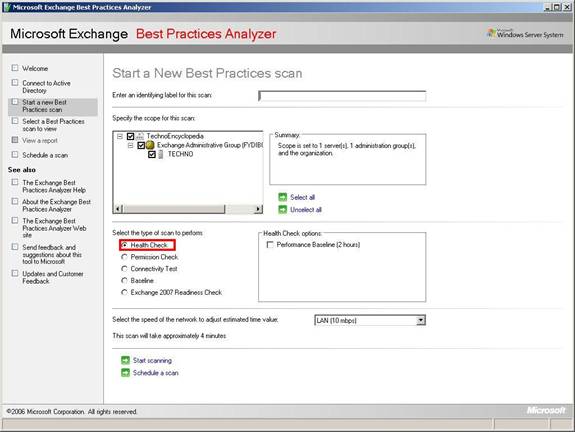
Task: Select the Health Check radio button
Action: [x=125, y=245]
